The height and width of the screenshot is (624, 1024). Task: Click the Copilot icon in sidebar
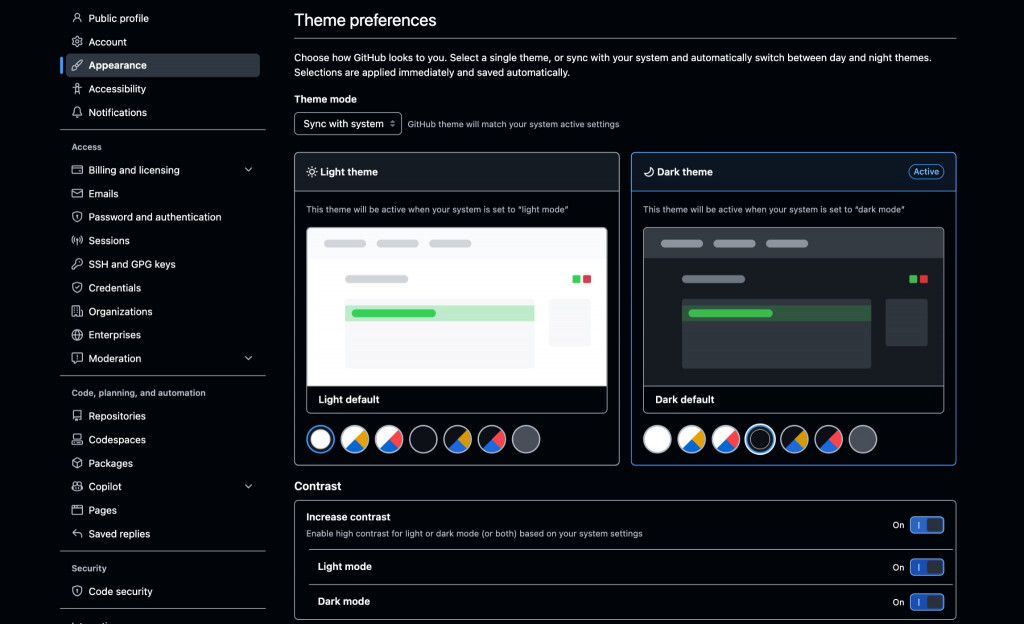point(77,486)
